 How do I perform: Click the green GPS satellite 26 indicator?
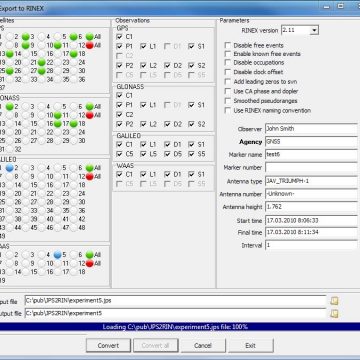tap(10, 71)
